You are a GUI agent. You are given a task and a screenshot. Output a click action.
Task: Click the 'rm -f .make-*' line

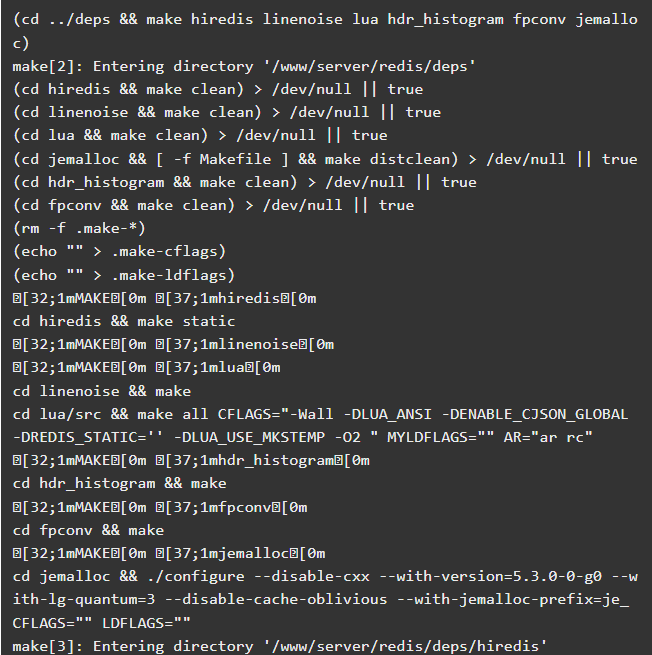79,228
